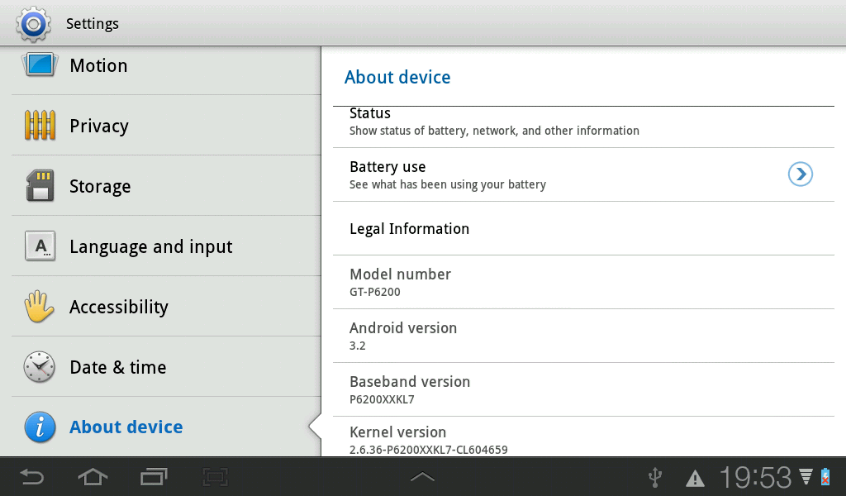Expand Battery use with arrow button
Viewport: 846px width, 496px height.
coord(800,174)
